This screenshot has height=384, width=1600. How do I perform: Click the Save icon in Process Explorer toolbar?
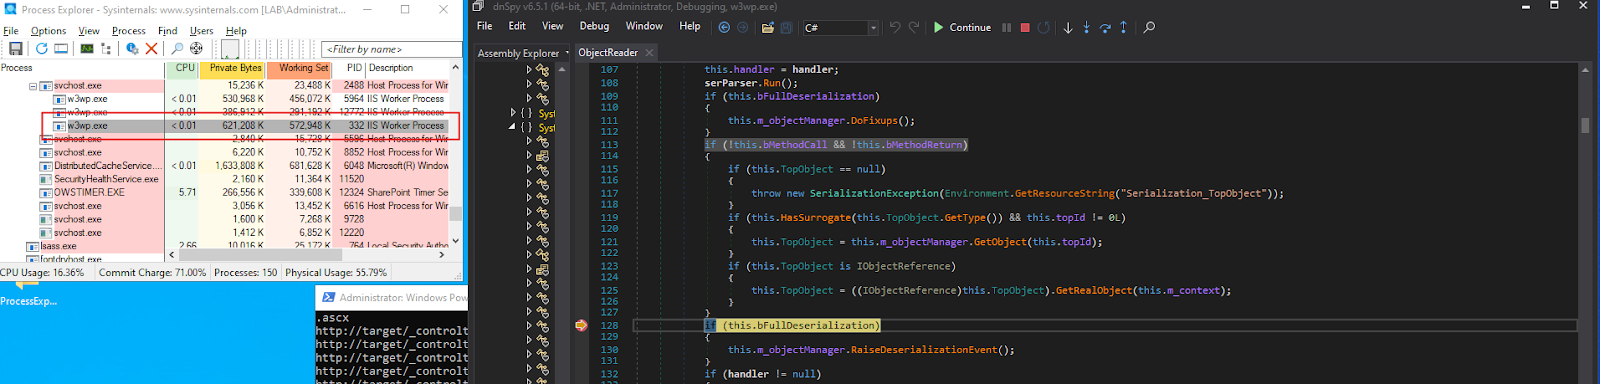[15, 48]
